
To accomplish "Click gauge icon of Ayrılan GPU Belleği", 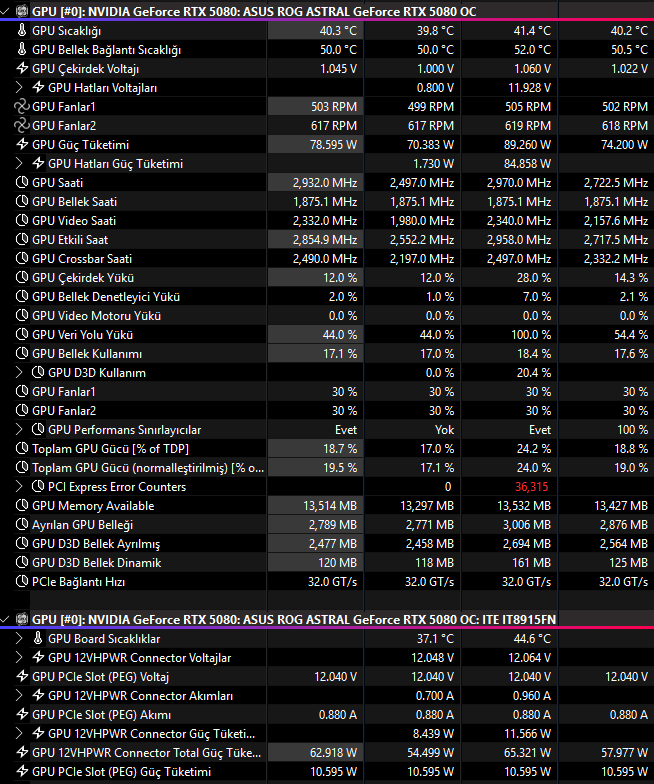I will [x=22, y=524].
